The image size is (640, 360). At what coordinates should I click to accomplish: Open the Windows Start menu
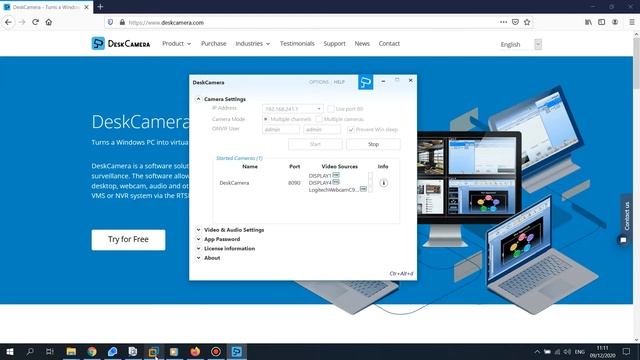[x=10, y=351]
